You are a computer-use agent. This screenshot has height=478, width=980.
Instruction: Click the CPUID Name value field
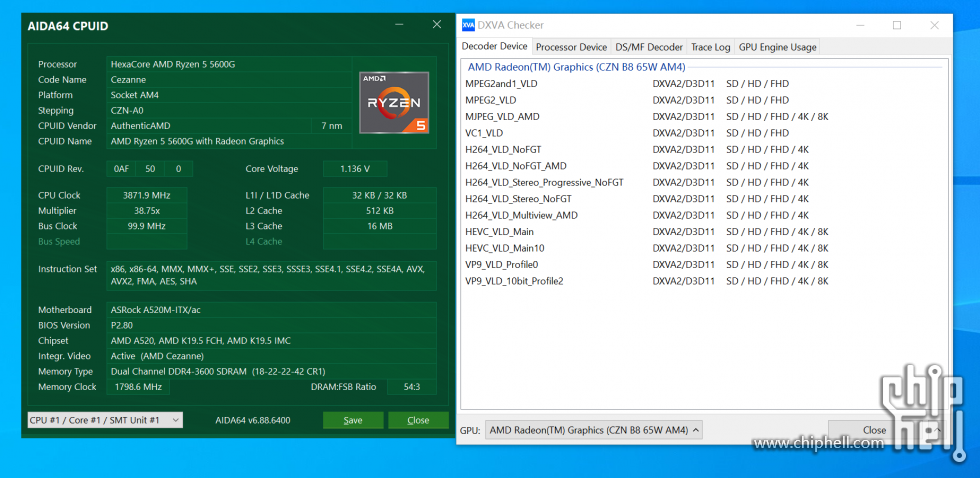(x=229, y=141)
